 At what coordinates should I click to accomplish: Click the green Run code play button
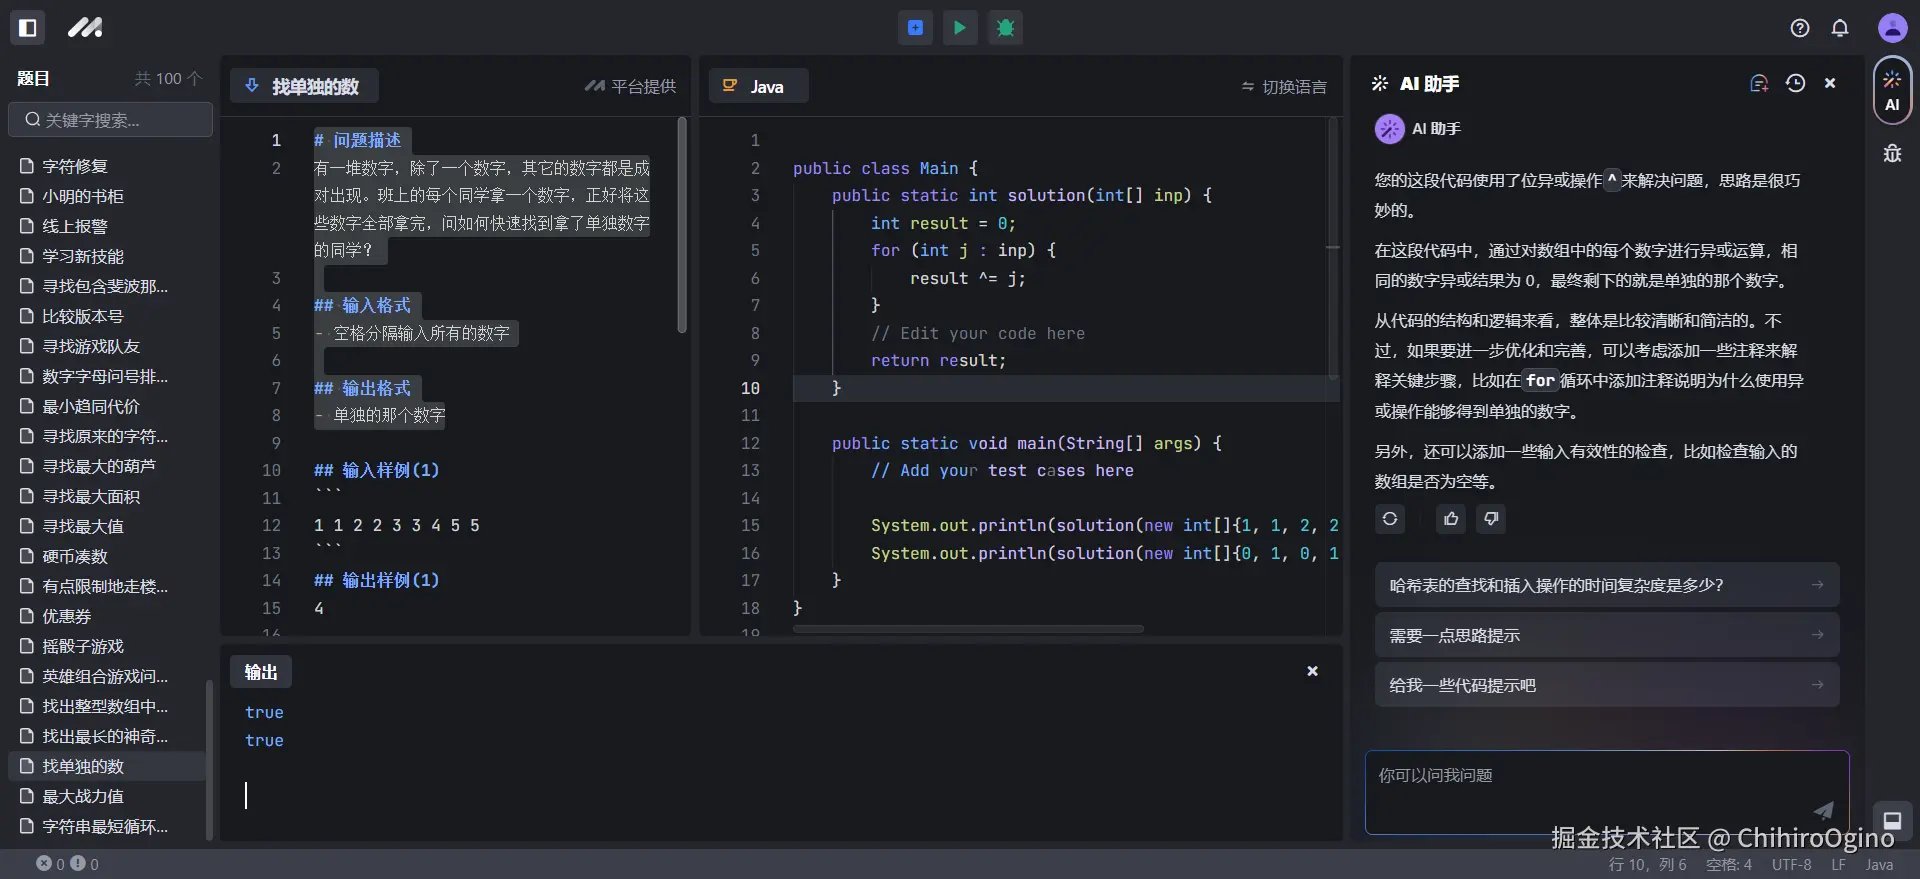click(960, 28)
